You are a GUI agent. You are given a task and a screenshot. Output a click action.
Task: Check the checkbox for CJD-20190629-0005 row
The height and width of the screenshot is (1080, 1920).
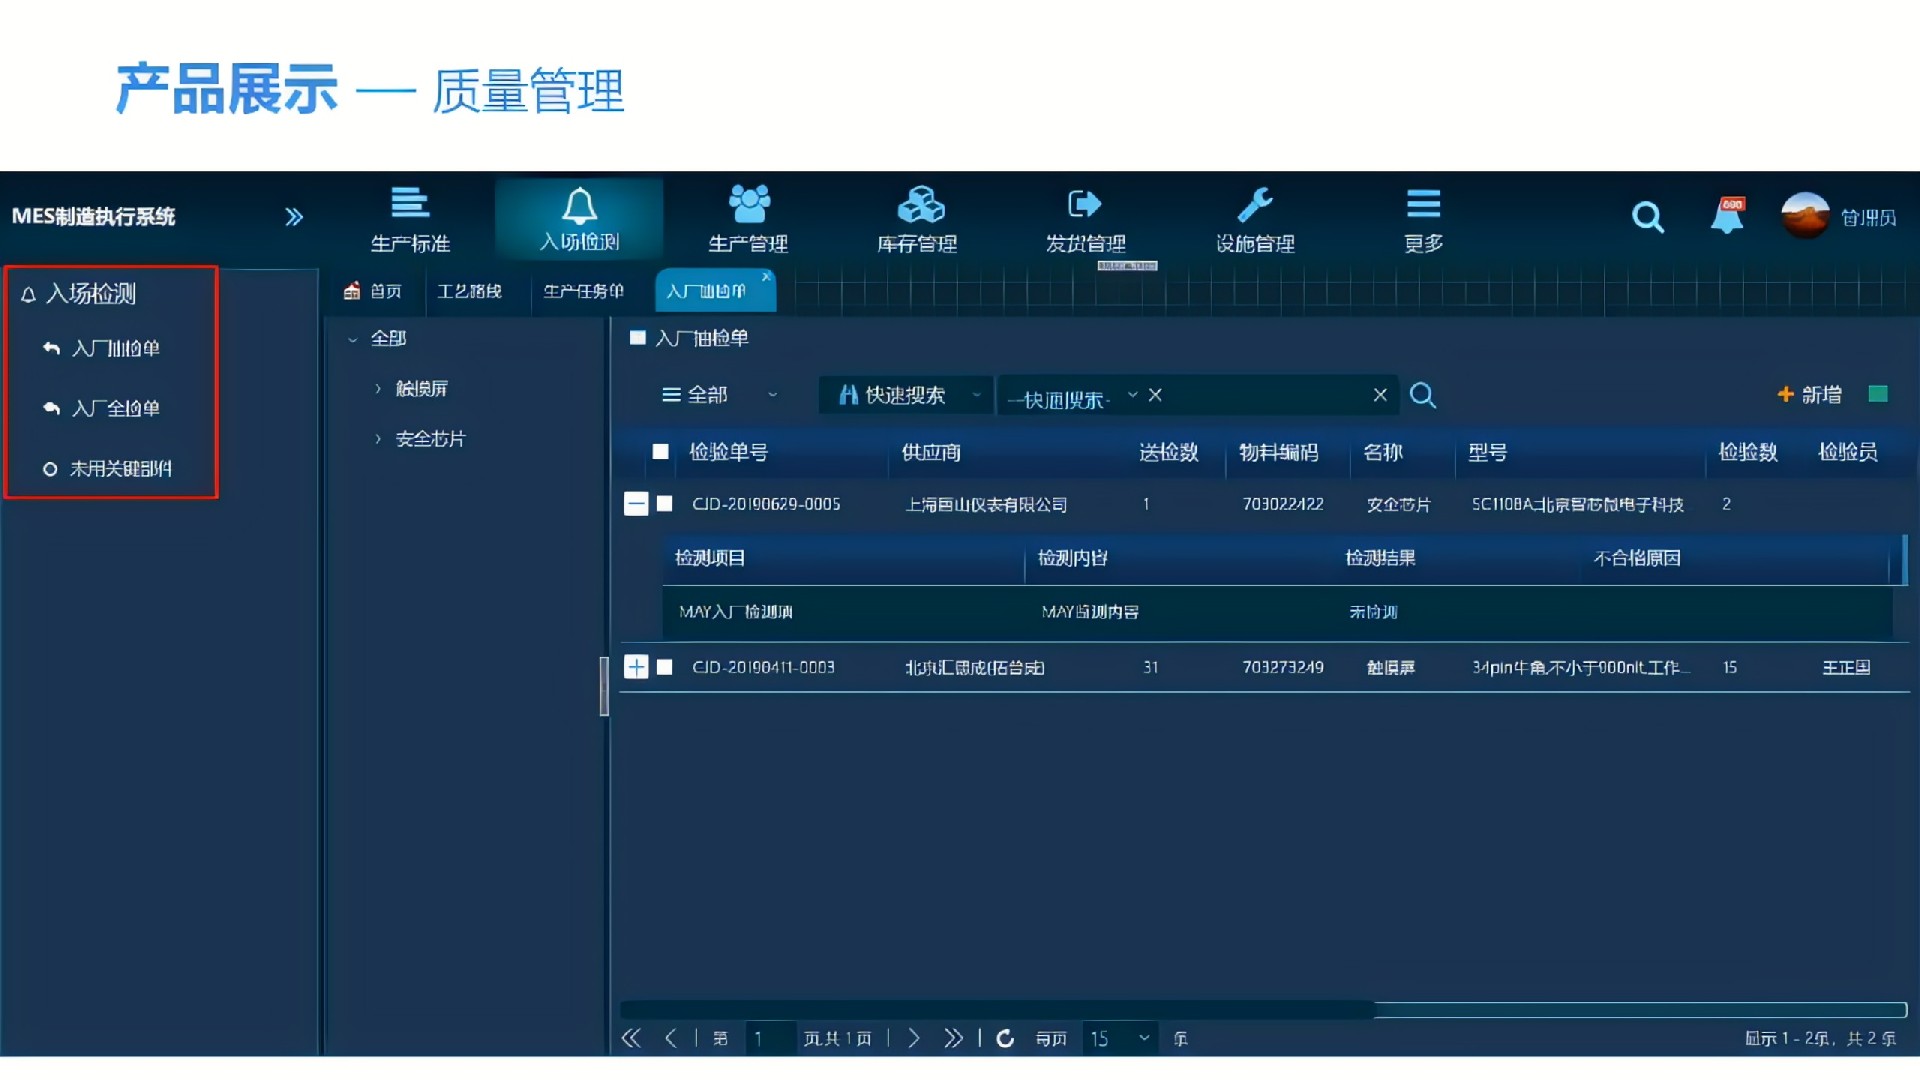(x=665, y=504)
